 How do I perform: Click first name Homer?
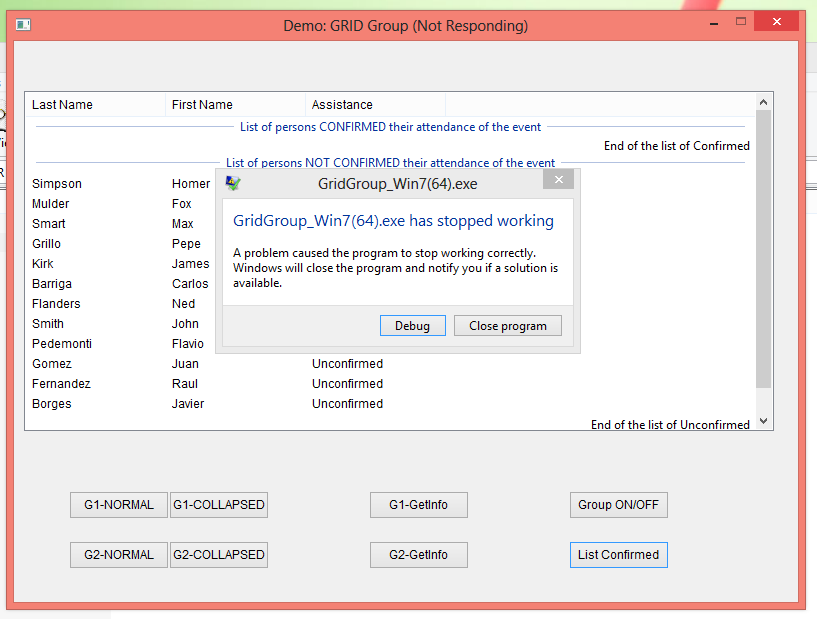click(x=191, y=184)
